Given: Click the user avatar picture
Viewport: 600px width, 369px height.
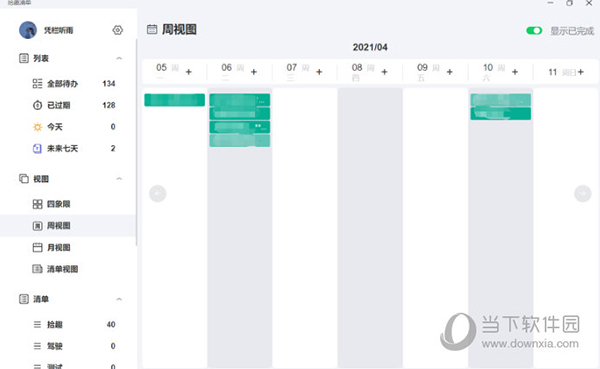Looking at the screenshot, I should (x=28, y=30).
